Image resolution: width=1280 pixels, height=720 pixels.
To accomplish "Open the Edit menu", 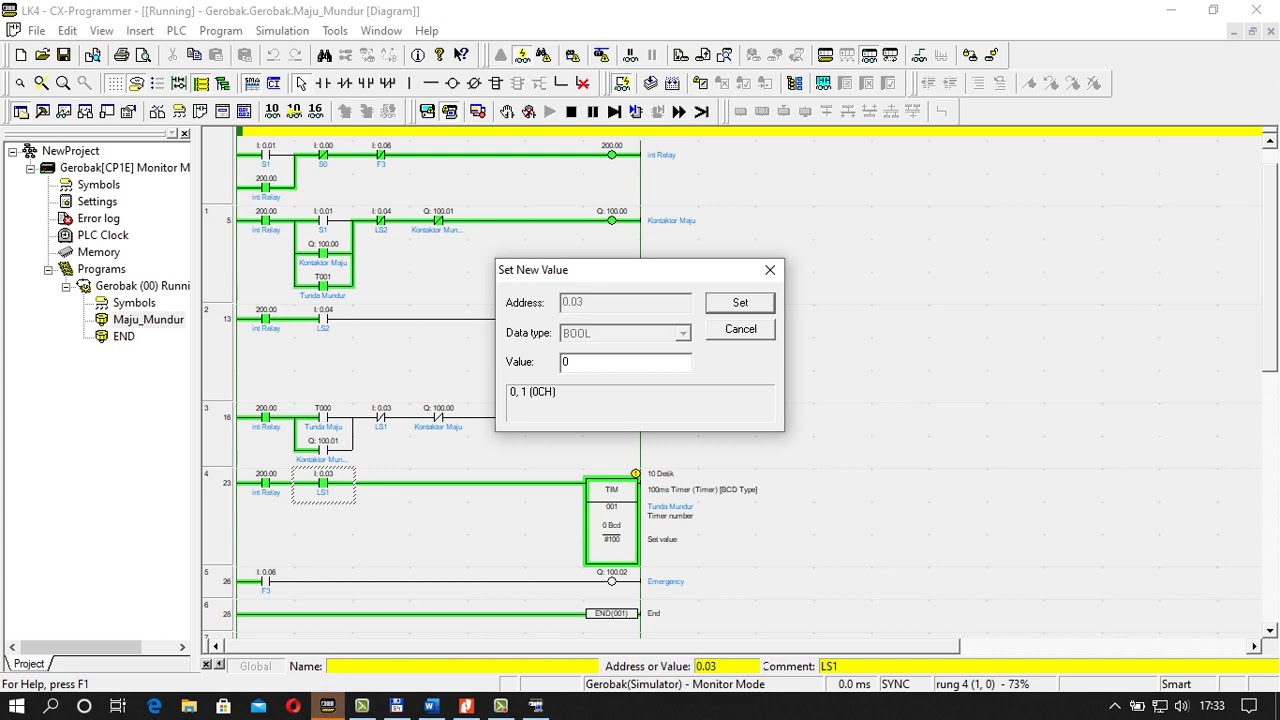I will tap(67, 31).
